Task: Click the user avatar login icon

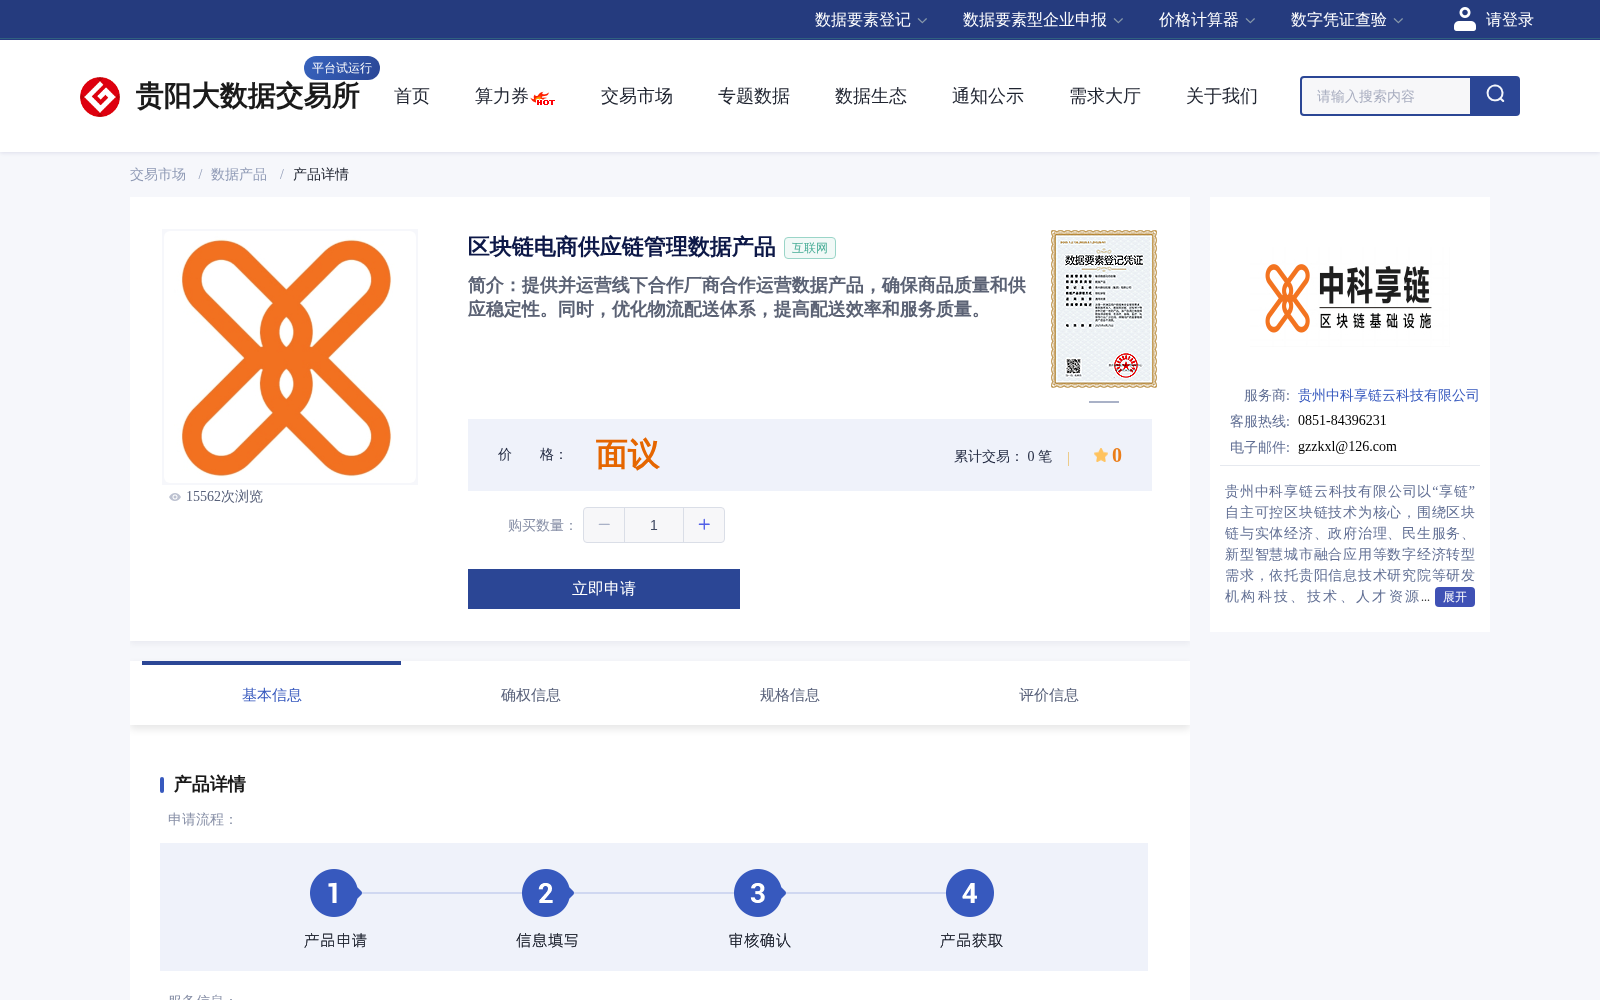Action: (x=1465, y=19)
